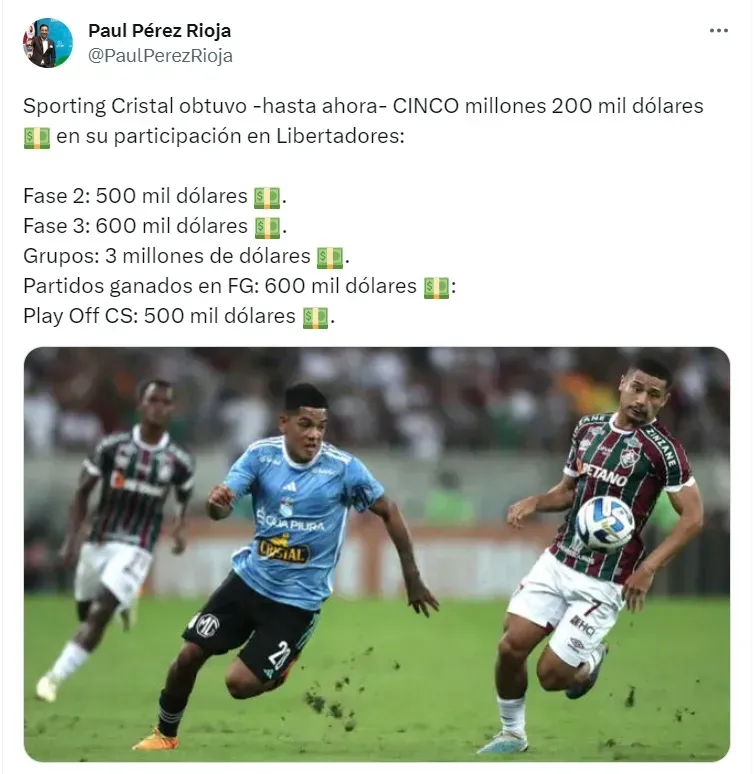The image size is (756, 774).
Task: Click Paul Pérez Rioja's profile avatar
Action: coord(47,43)
